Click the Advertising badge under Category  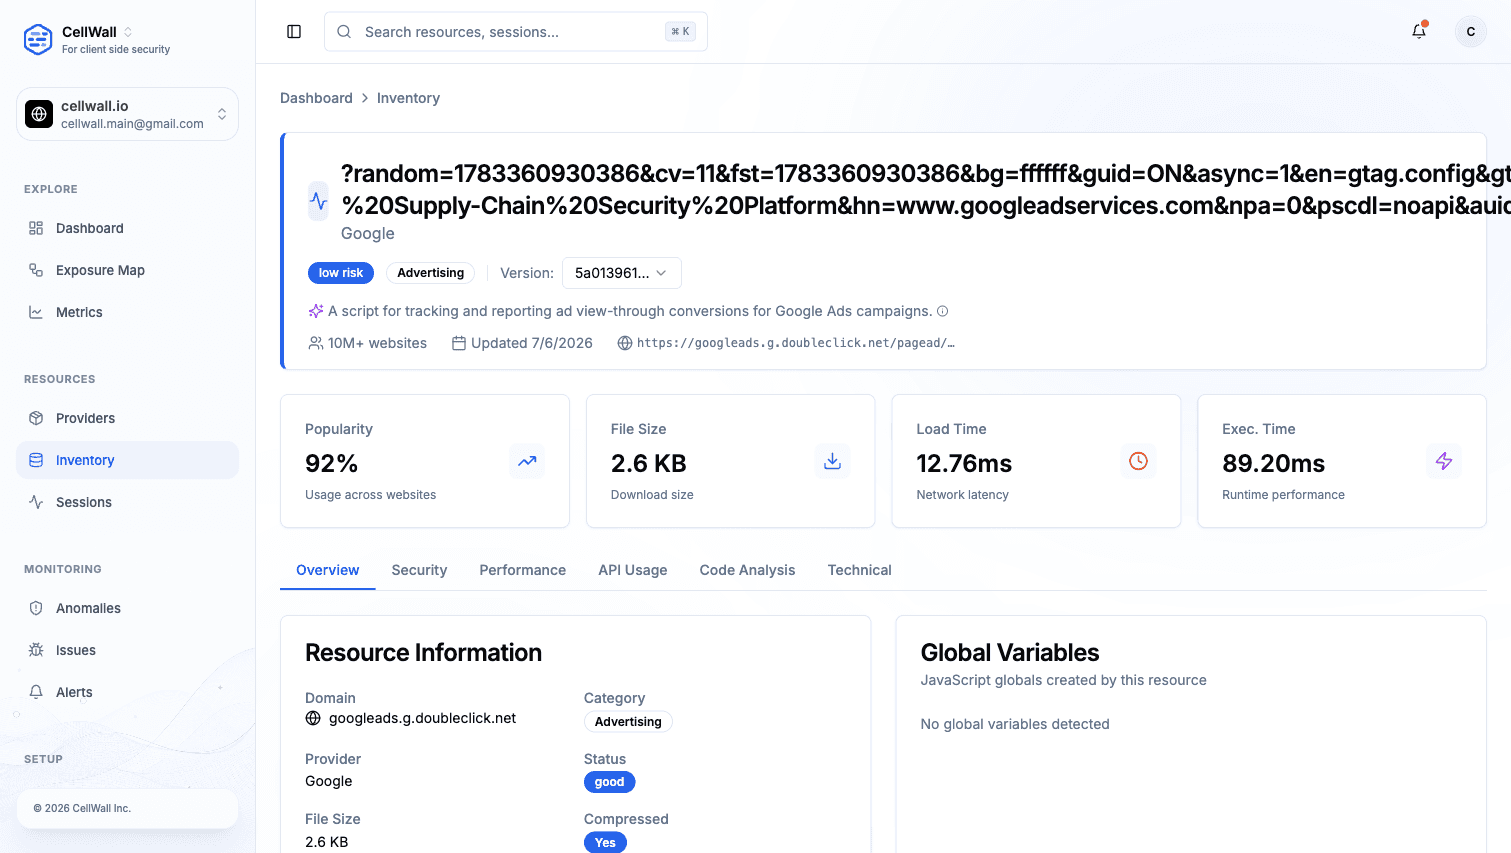tap(628, 722)
